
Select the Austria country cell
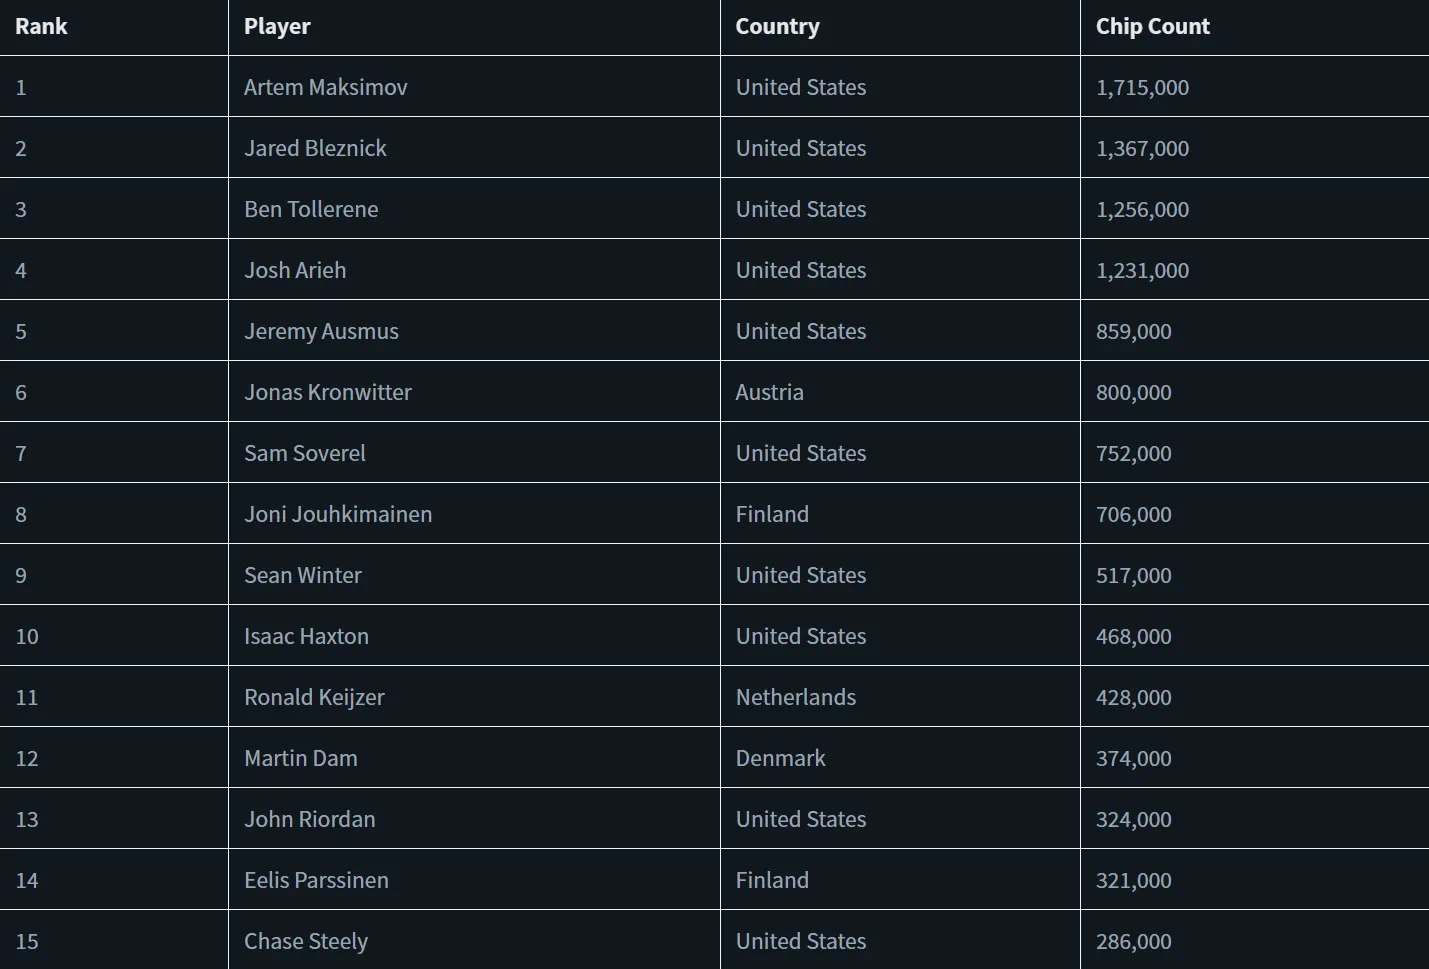769,393
